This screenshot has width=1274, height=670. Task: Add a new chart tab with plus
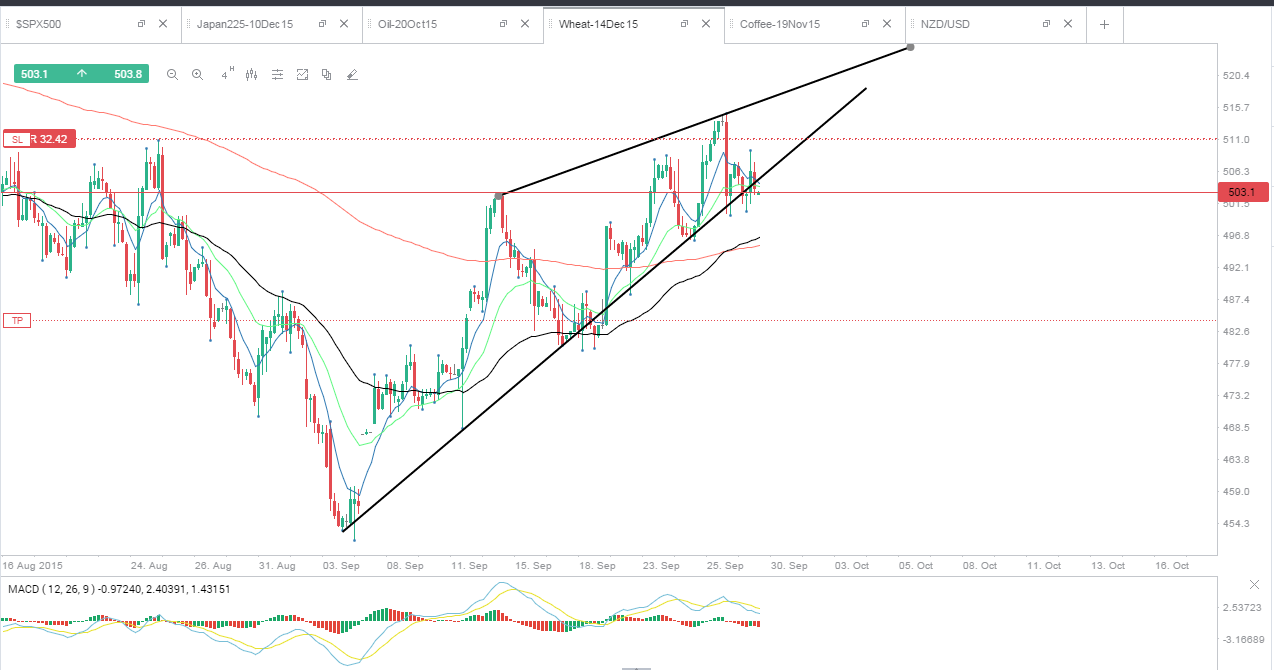(x=1104, y=24)
